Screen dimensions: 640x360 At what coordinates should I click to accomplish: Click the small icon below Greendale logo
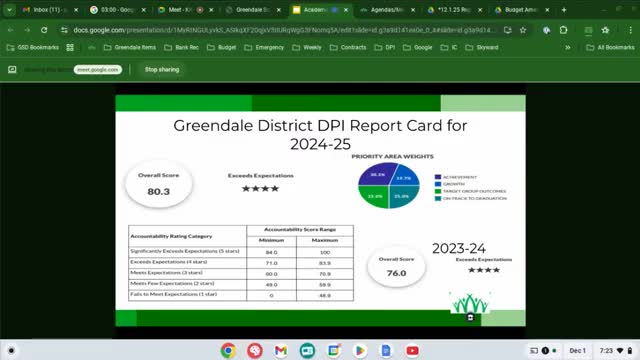(470, 317)
